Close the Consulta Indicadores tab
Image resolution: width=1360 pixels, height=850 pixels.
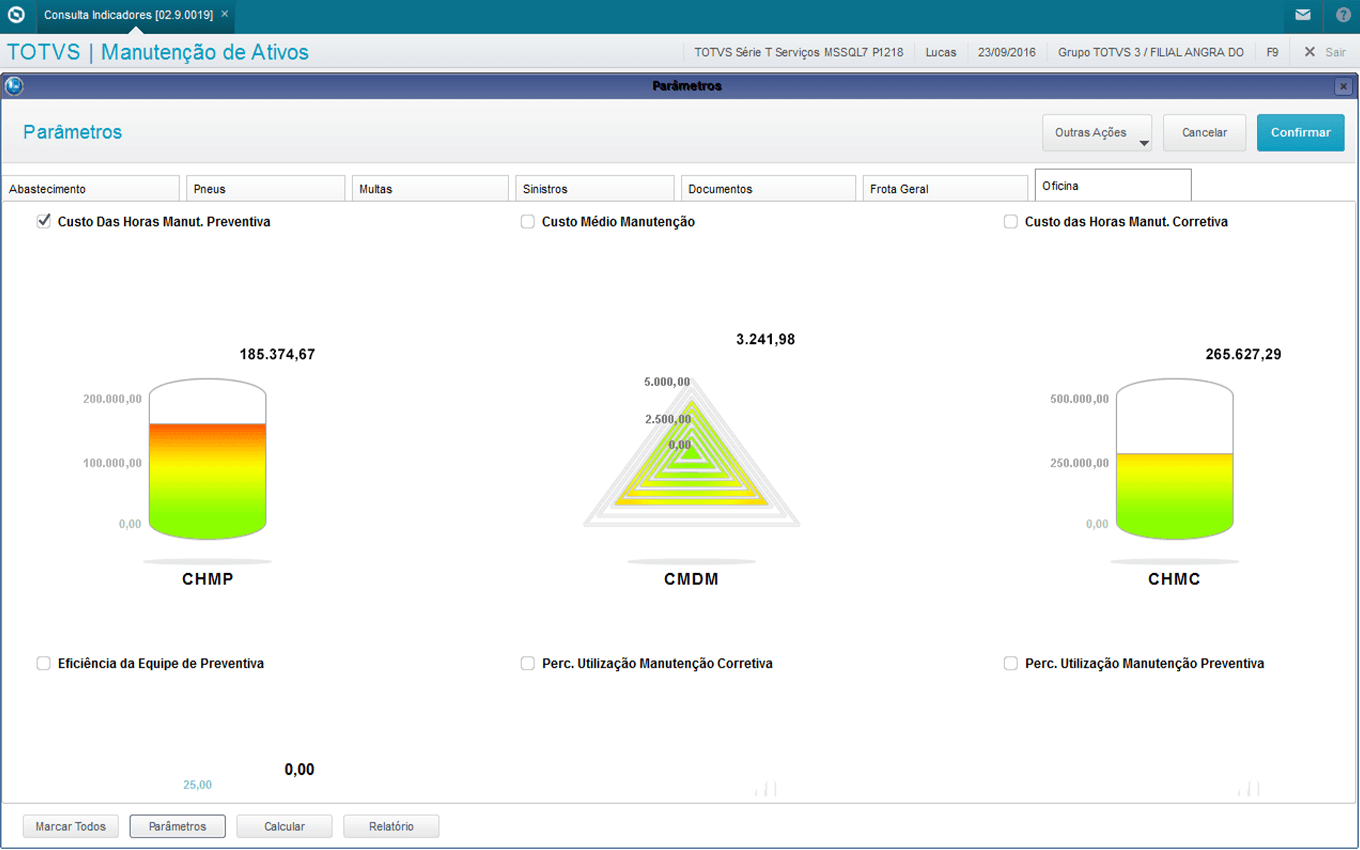coord(225,14)
